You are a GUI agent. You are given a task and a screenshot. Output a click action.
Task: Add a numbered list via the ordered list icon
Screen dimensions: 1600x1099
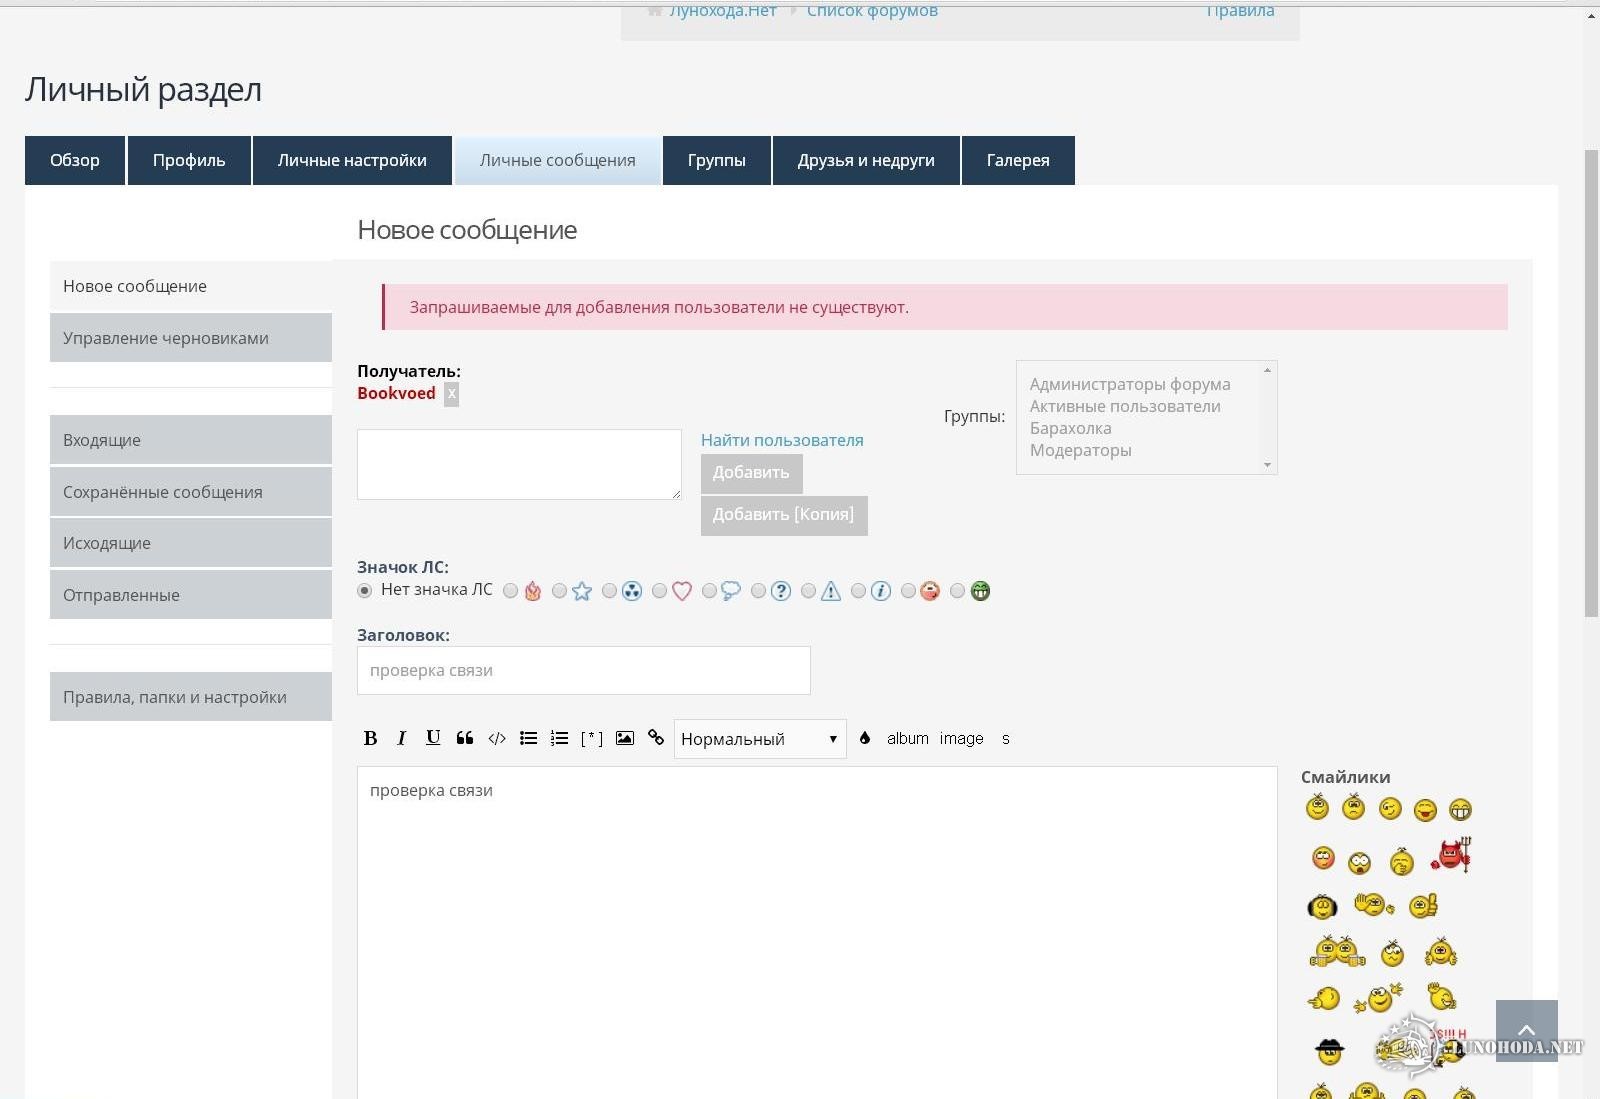[x=560, y=738]
